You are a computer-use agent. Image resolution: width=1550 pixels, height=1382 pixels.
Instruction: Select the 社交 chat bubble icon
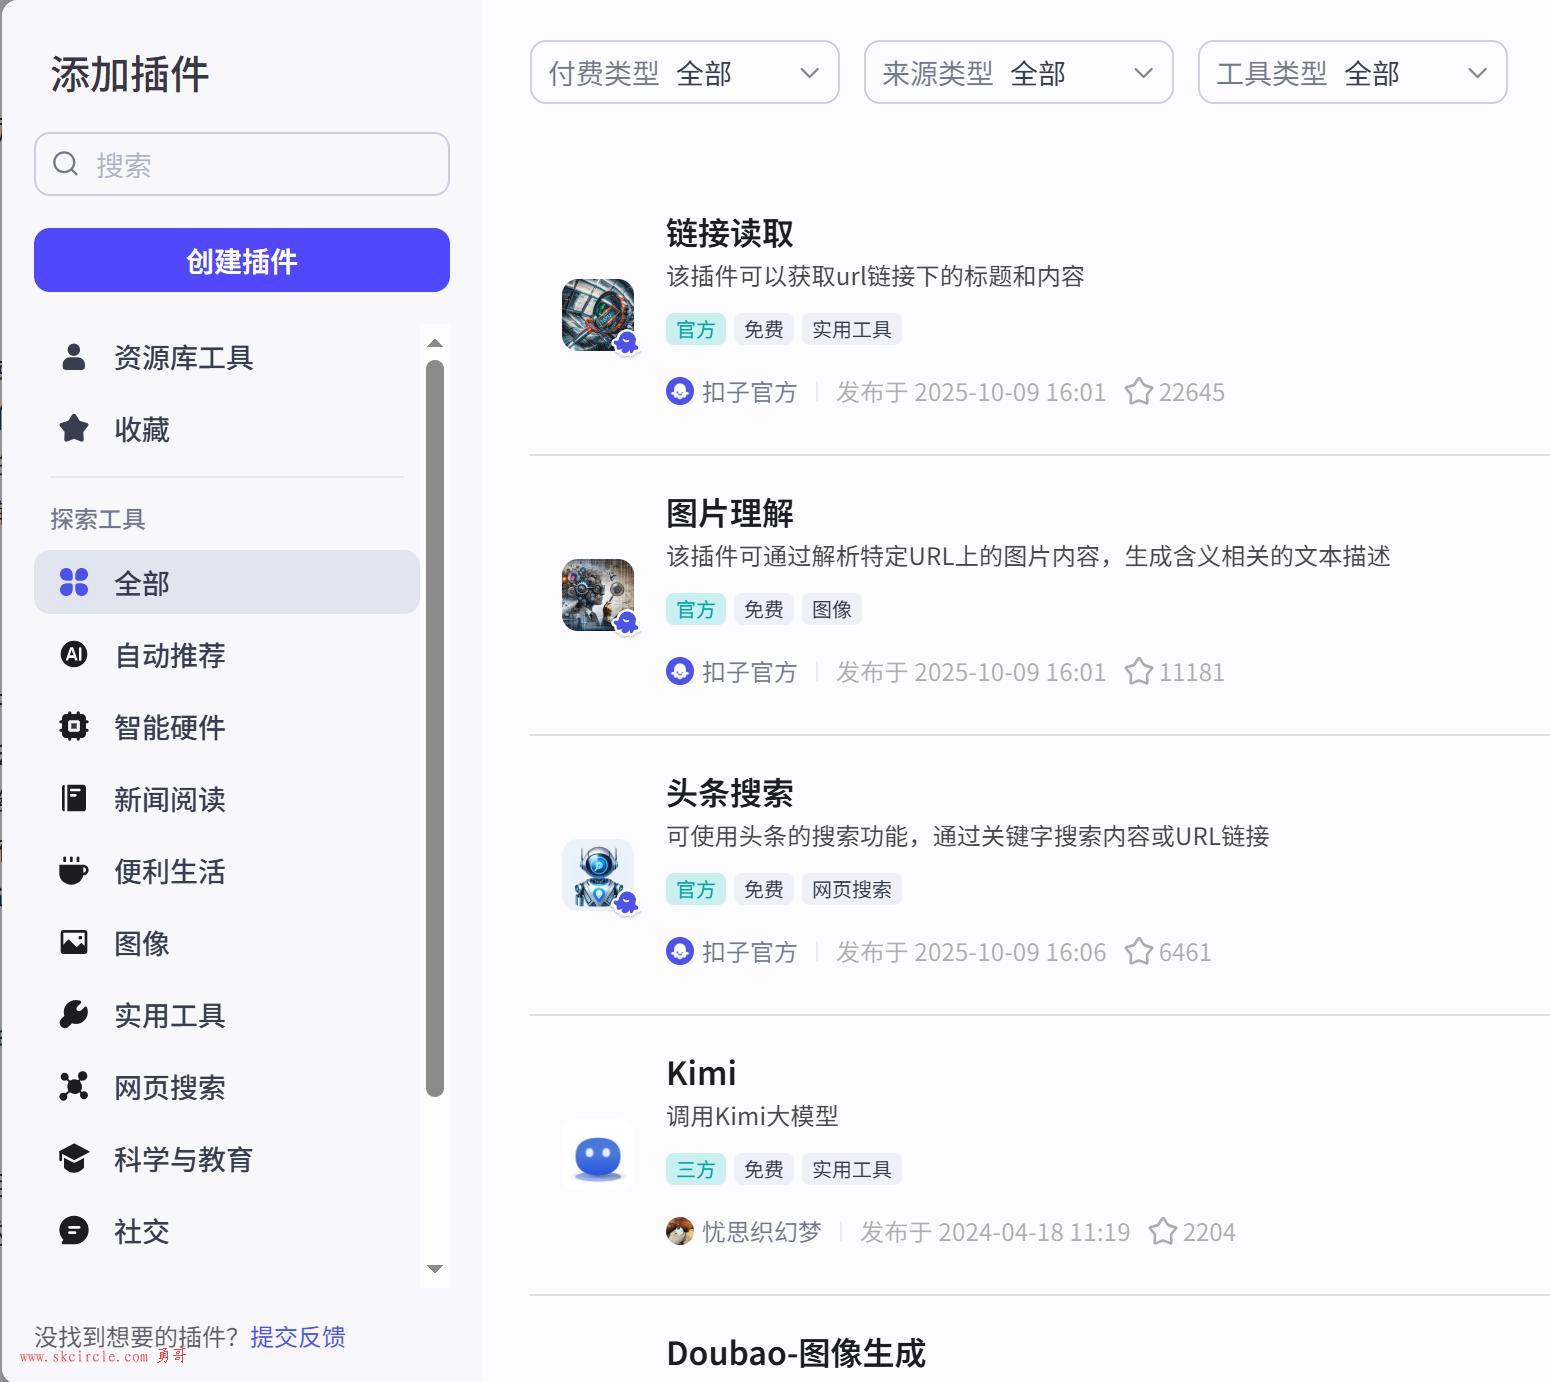pos(73,1230)
